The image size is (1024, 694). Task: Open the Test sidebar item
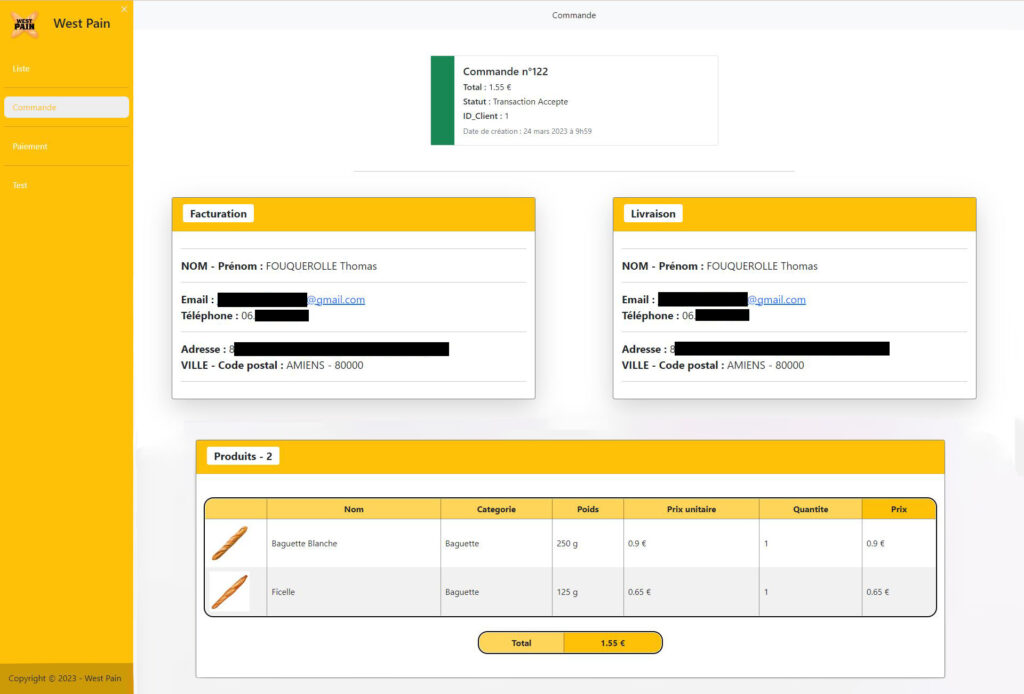(20, 185)
